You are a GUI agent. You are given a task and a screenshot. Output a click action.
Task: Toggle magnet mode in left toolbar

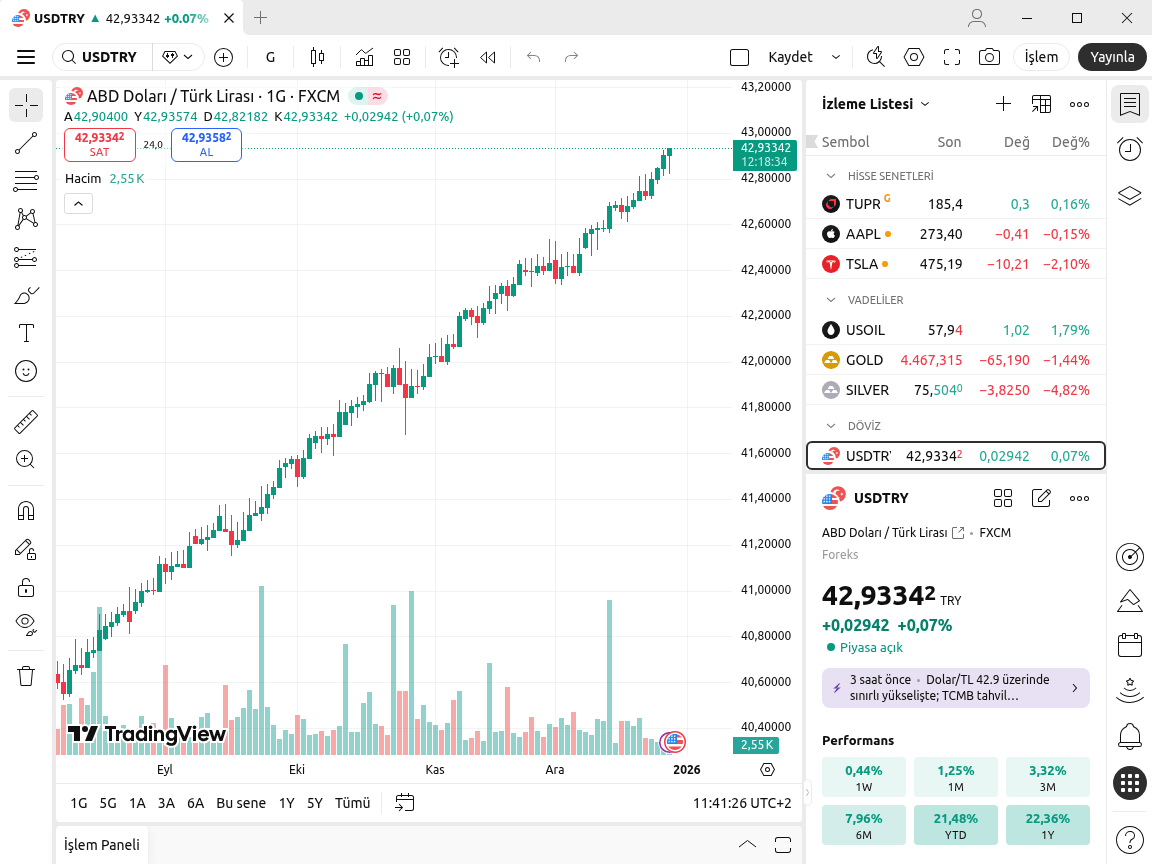[26, 511]
